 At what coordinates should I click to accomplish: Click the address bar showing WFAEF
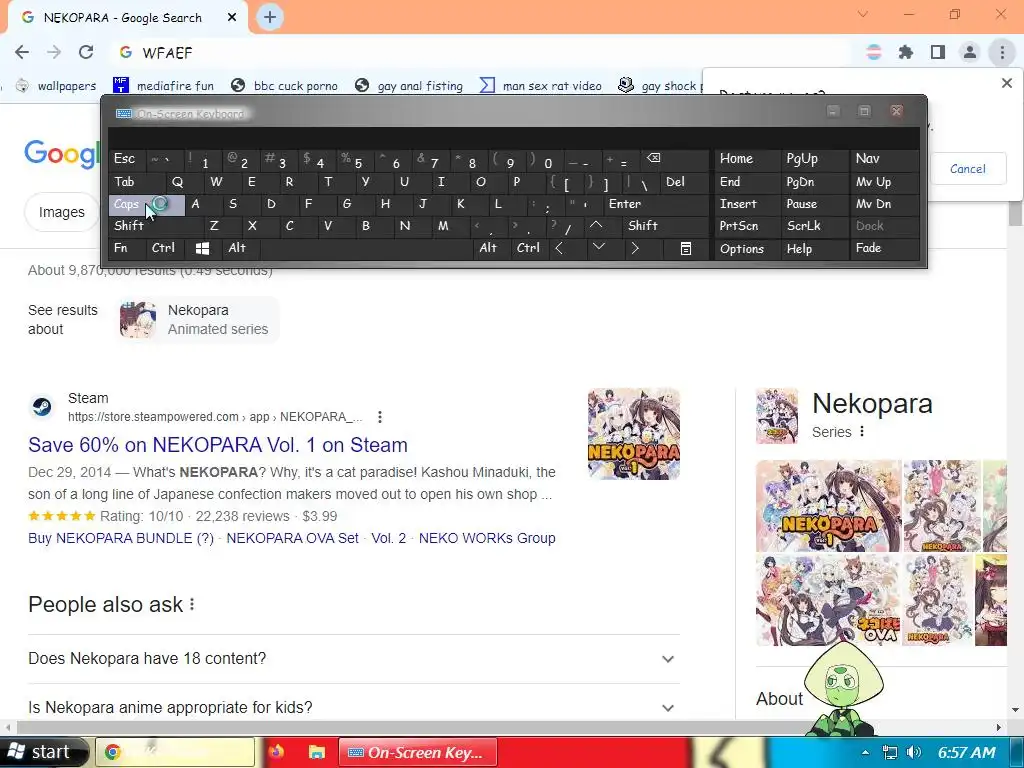(x=483, y=52)
